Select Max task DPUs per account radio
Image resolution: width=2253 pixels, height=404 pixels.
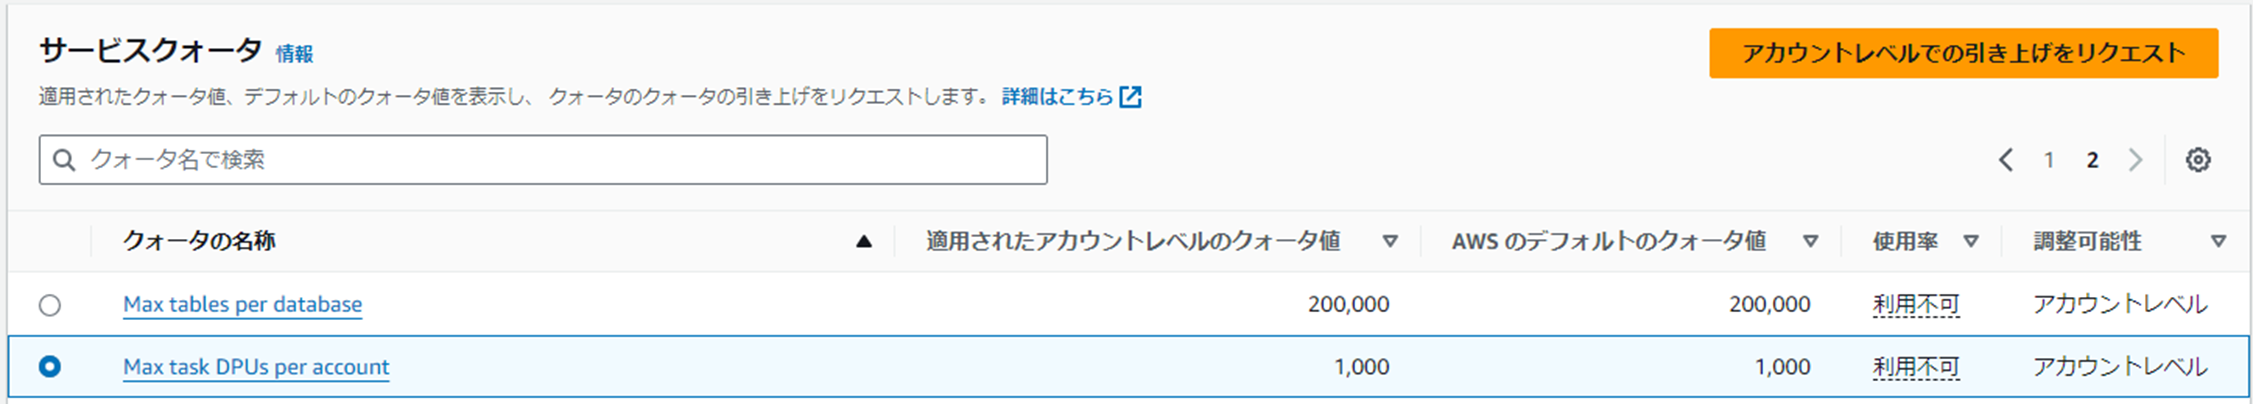click(49, 367)
